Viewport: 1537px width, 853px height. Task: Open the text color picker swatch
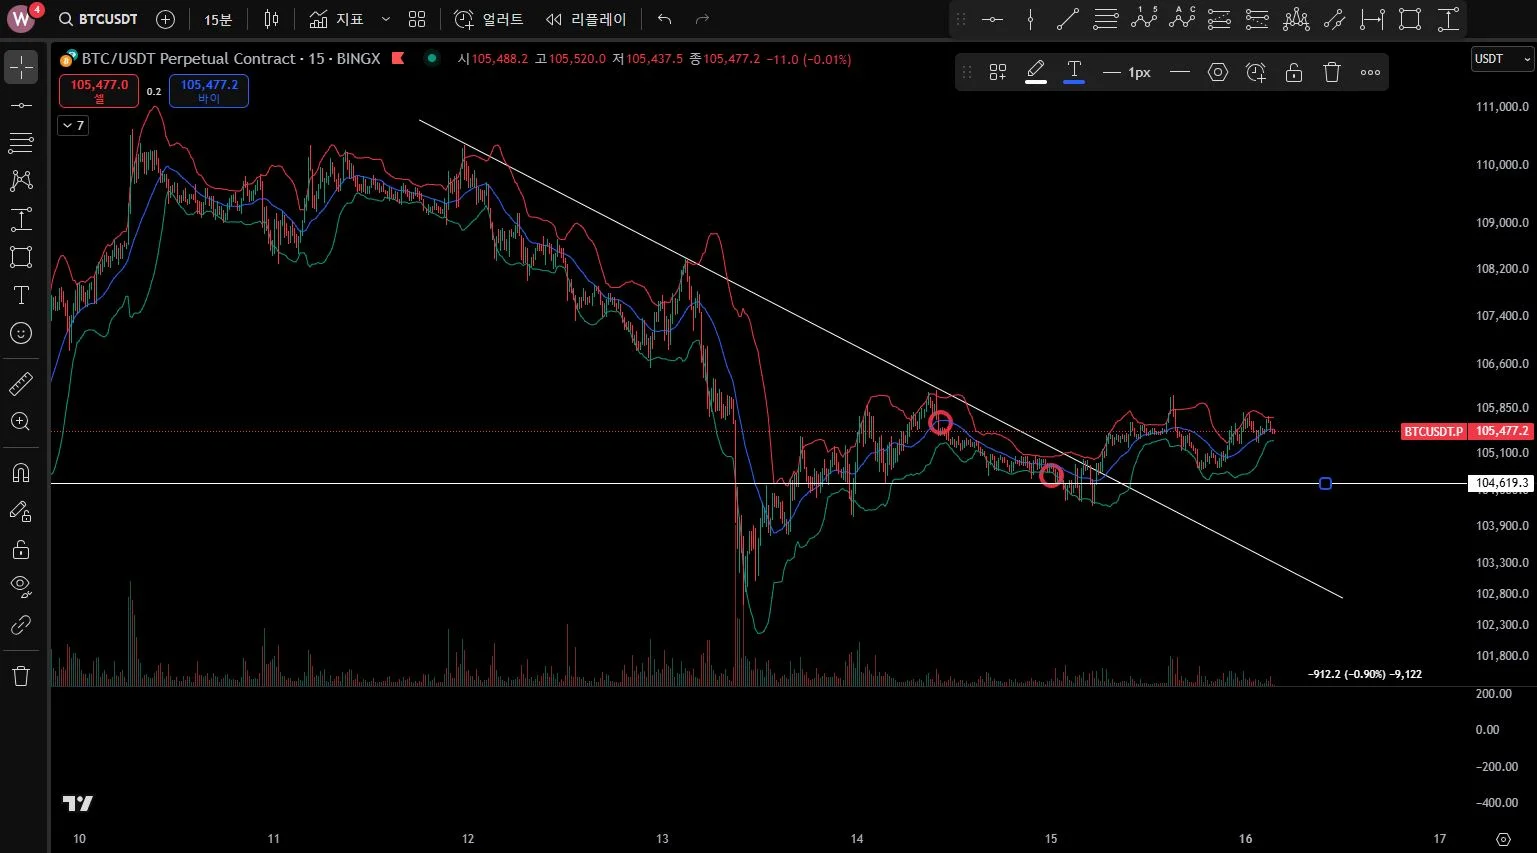point(1074,72)
